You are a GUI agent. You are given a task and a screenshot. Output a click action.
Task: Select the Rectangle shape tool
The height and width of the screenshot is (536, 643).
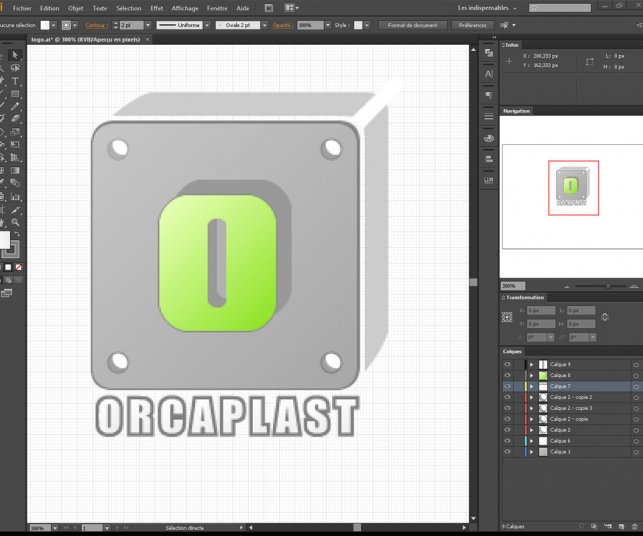(x=15, y=94)
